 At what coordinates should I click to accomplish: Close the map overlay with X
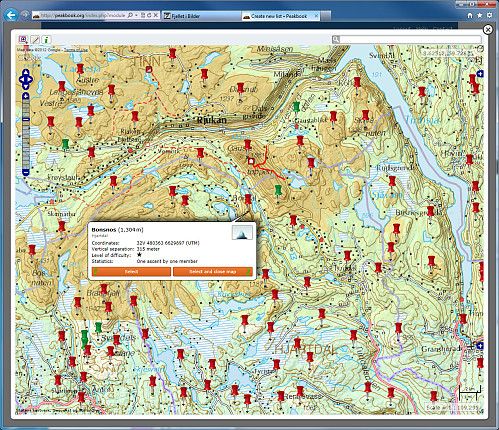coord(488,30)
